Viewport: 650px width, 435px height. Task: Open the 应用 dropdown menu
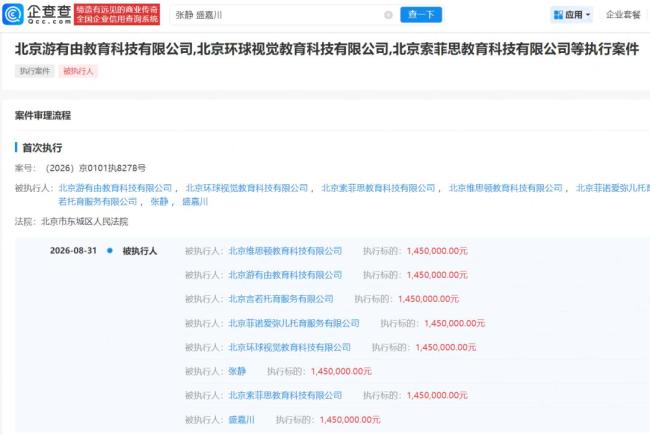[572, 15]
